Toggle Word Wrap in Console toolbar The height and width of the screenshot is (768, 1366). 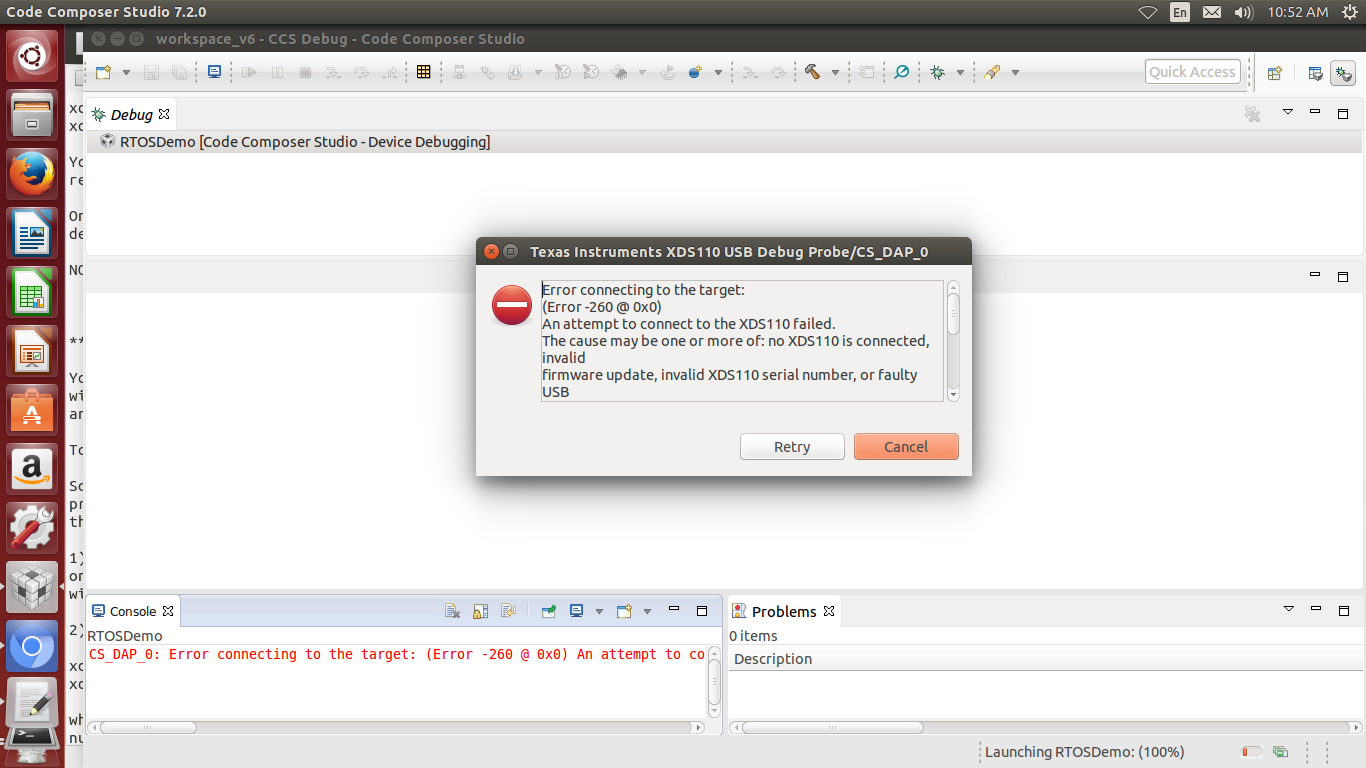(508, 611)
